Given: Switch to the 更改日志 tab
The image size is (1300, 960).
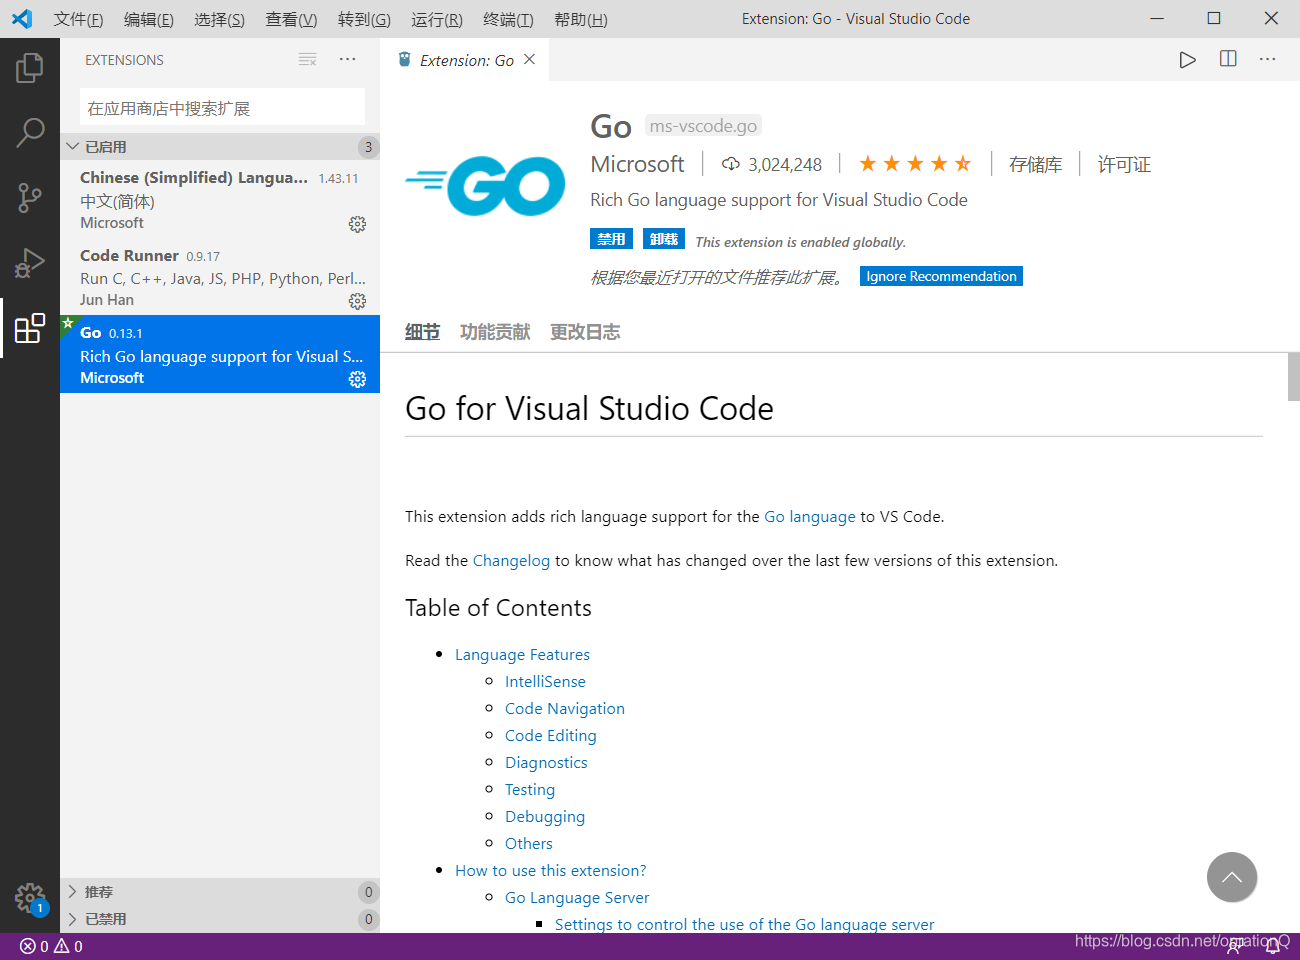Looking at the screenshot, I should pos(585,332).
